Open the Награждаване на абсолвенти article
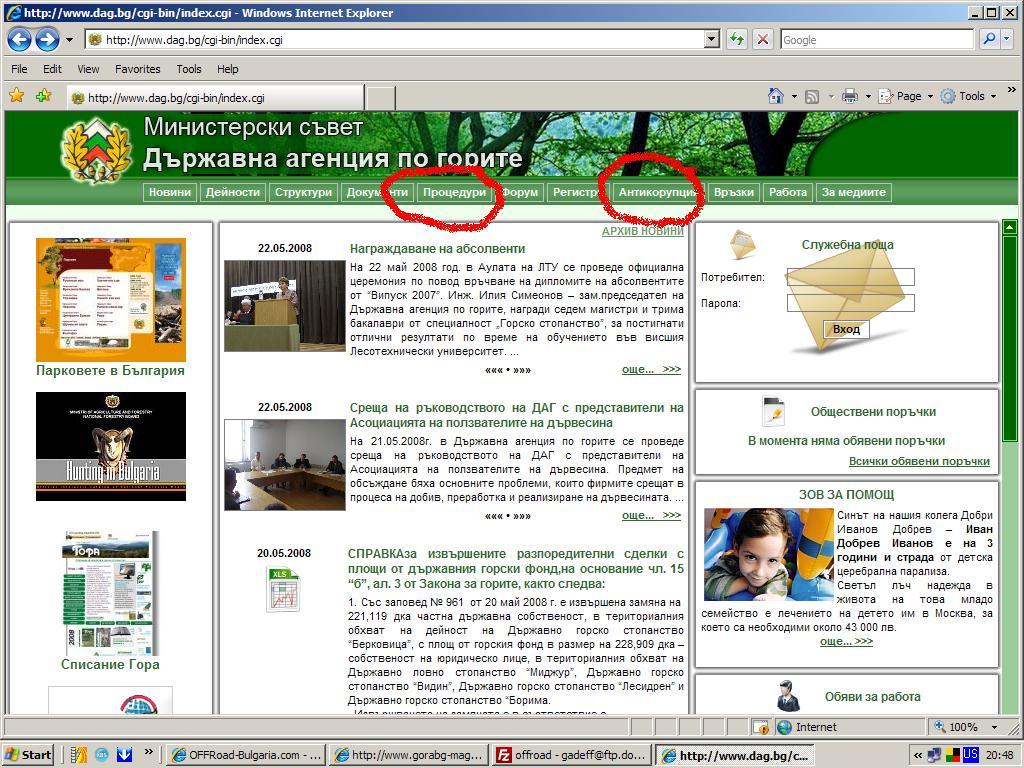Image resolution: width=1024 pixels, height=768 pixels. coord(438,249)
